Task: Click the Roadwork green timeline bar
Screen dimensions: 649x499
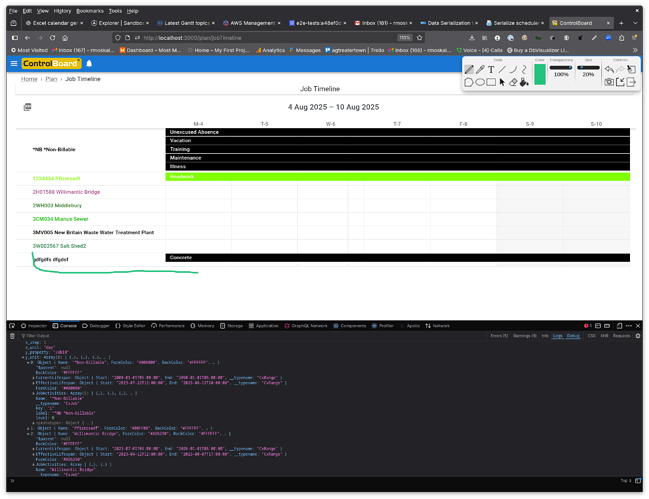Action: click(x=397, y=177)
